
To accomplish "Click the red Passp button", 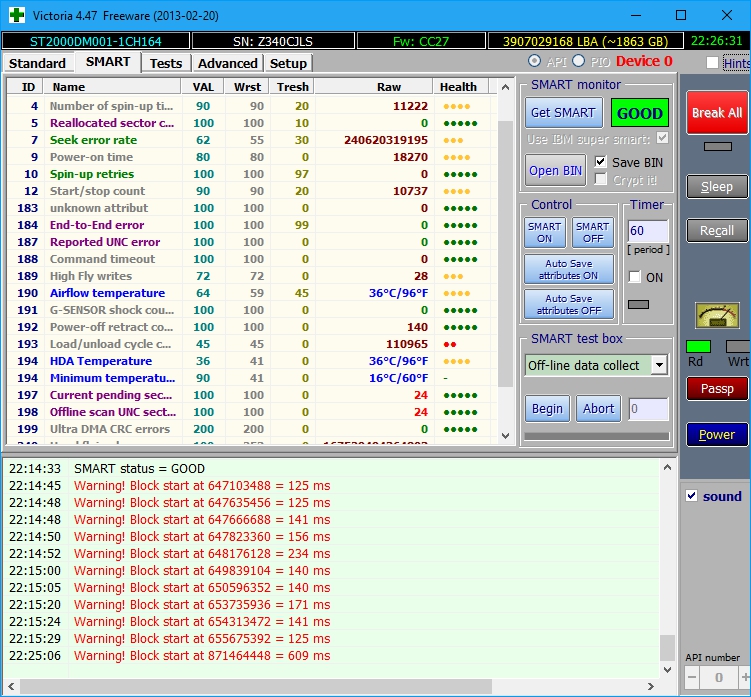I will [x=717, y=388].
